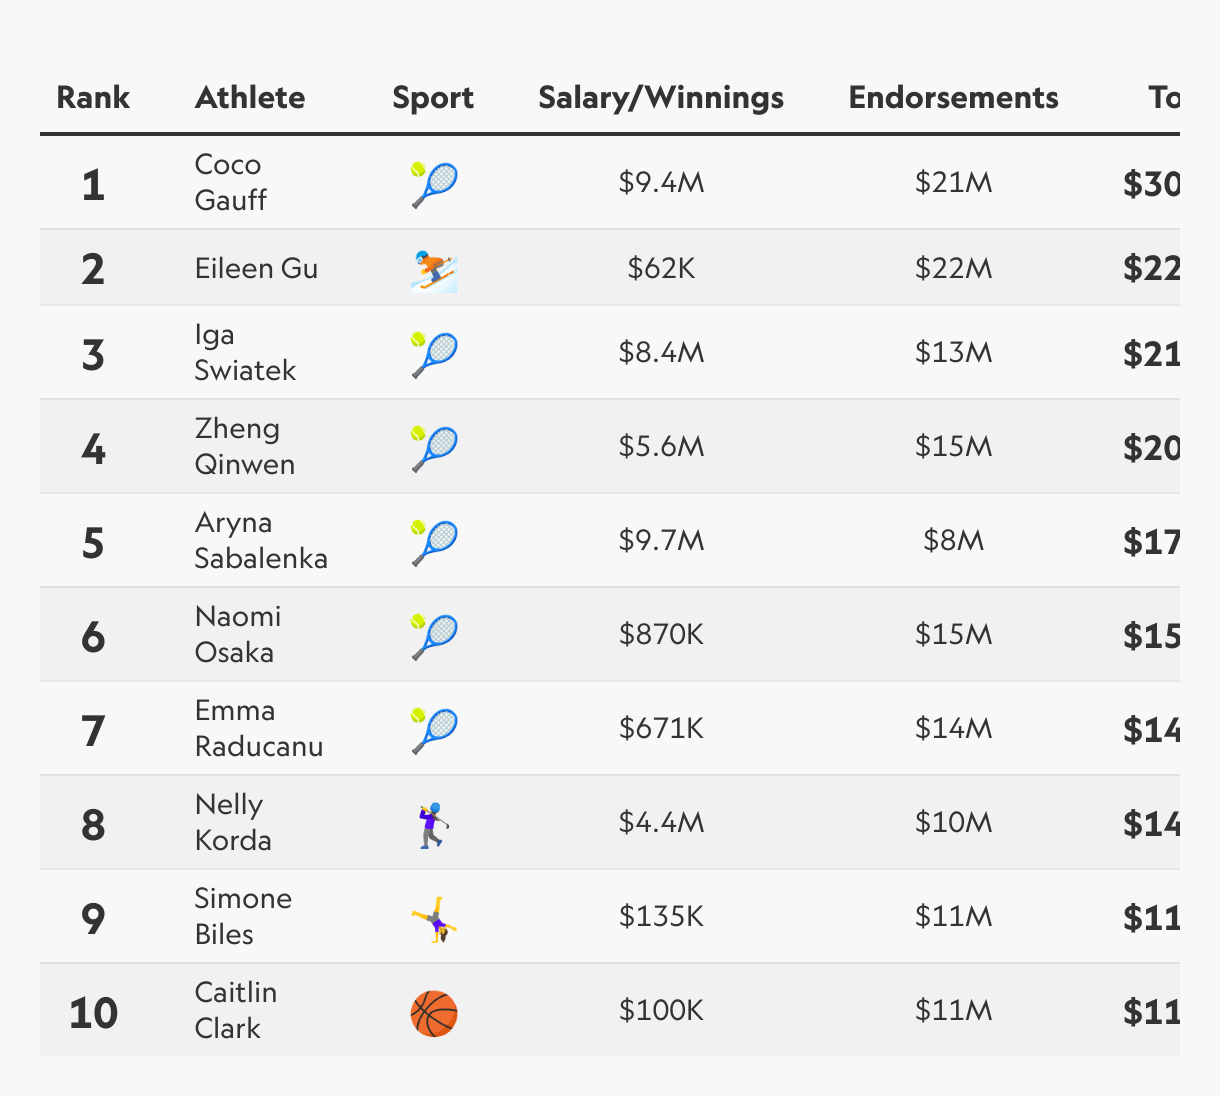Sort the table by Endorsements header

coord(953,97)
